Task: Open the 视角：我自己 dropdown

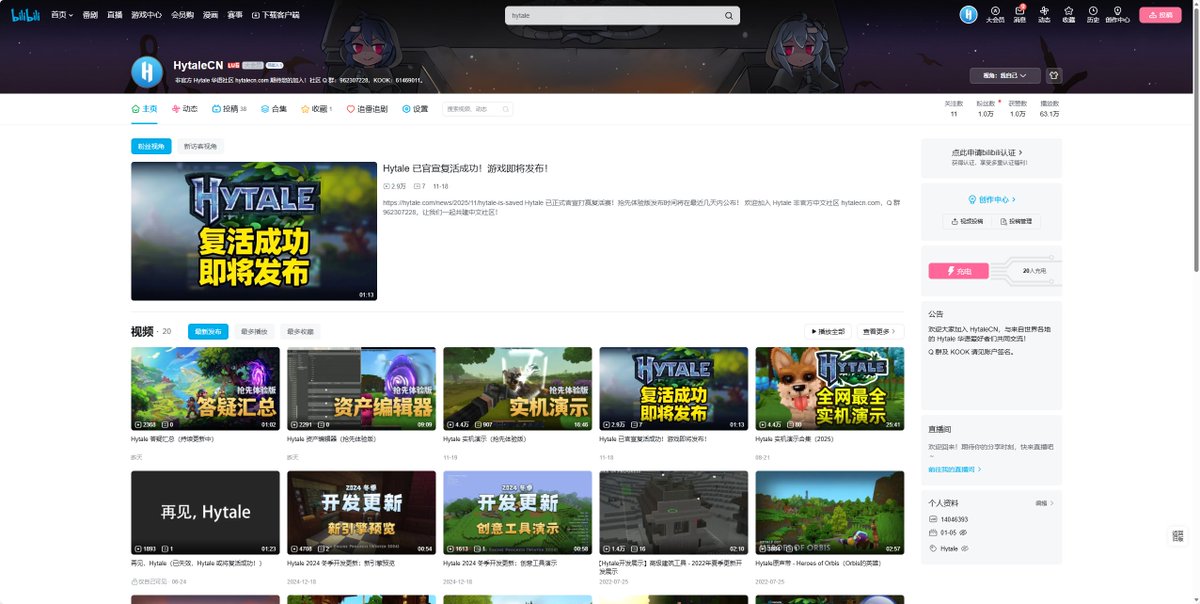Action: tap(1005, 75)
